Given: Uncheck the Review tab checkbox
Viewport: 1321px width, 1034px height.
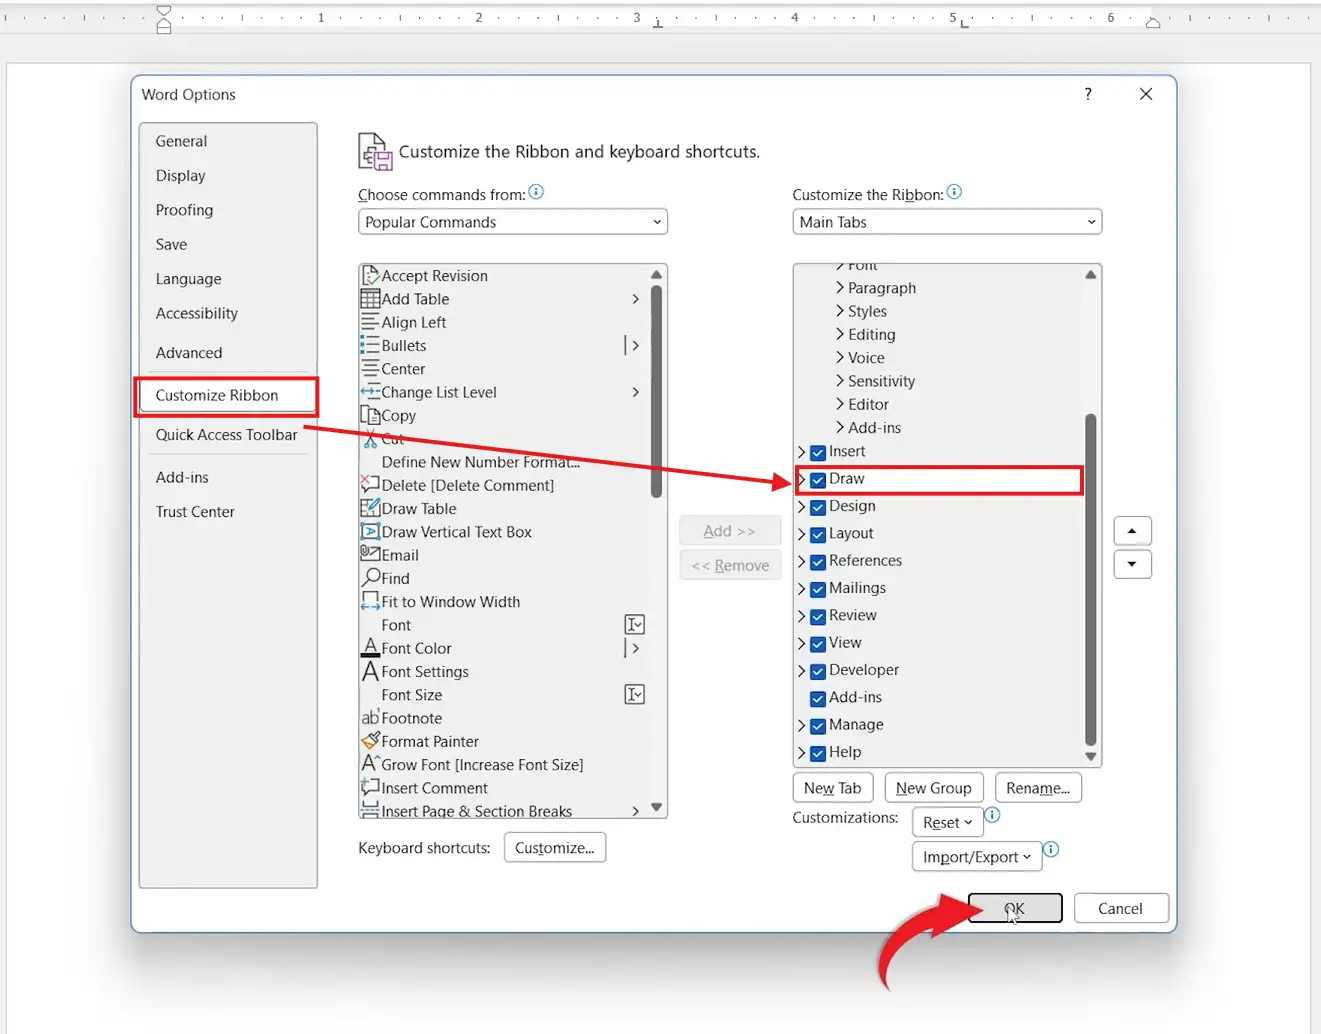Looking at the screenshot, I should [818, 616].
